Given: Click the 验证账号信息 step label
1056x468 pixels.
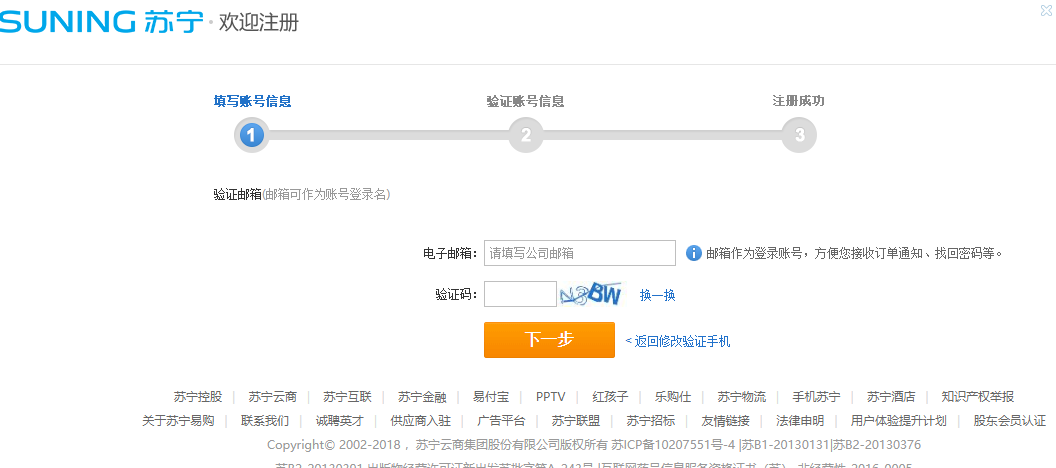Looking at the screenshot, I should point(525,101).
